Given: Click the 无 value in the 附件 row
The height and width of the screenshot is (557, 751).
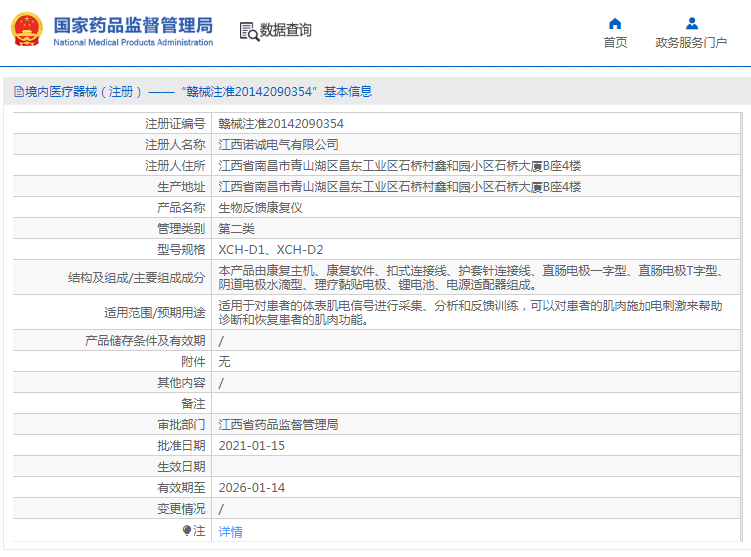Looking at the screenshot, I should [x=224, y=362].
